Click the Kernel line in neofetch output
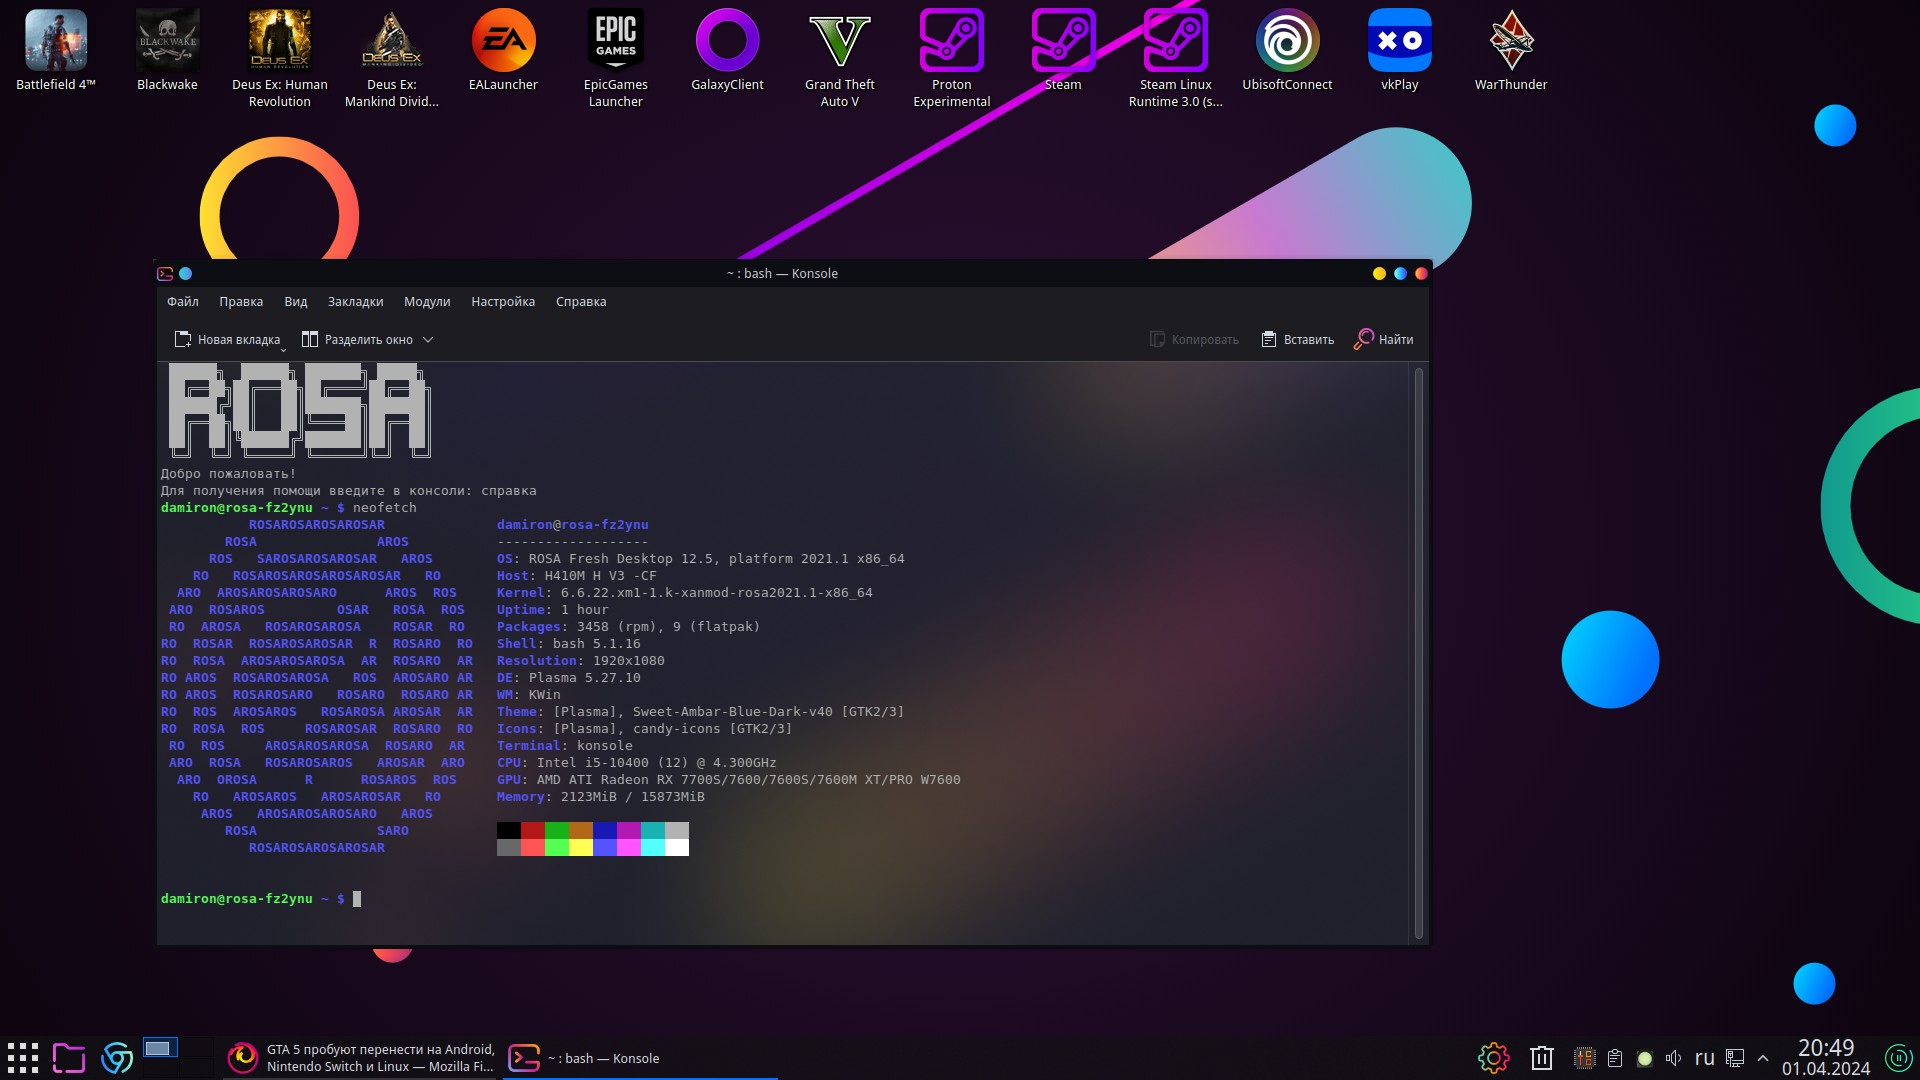 [x=685, y=593]
